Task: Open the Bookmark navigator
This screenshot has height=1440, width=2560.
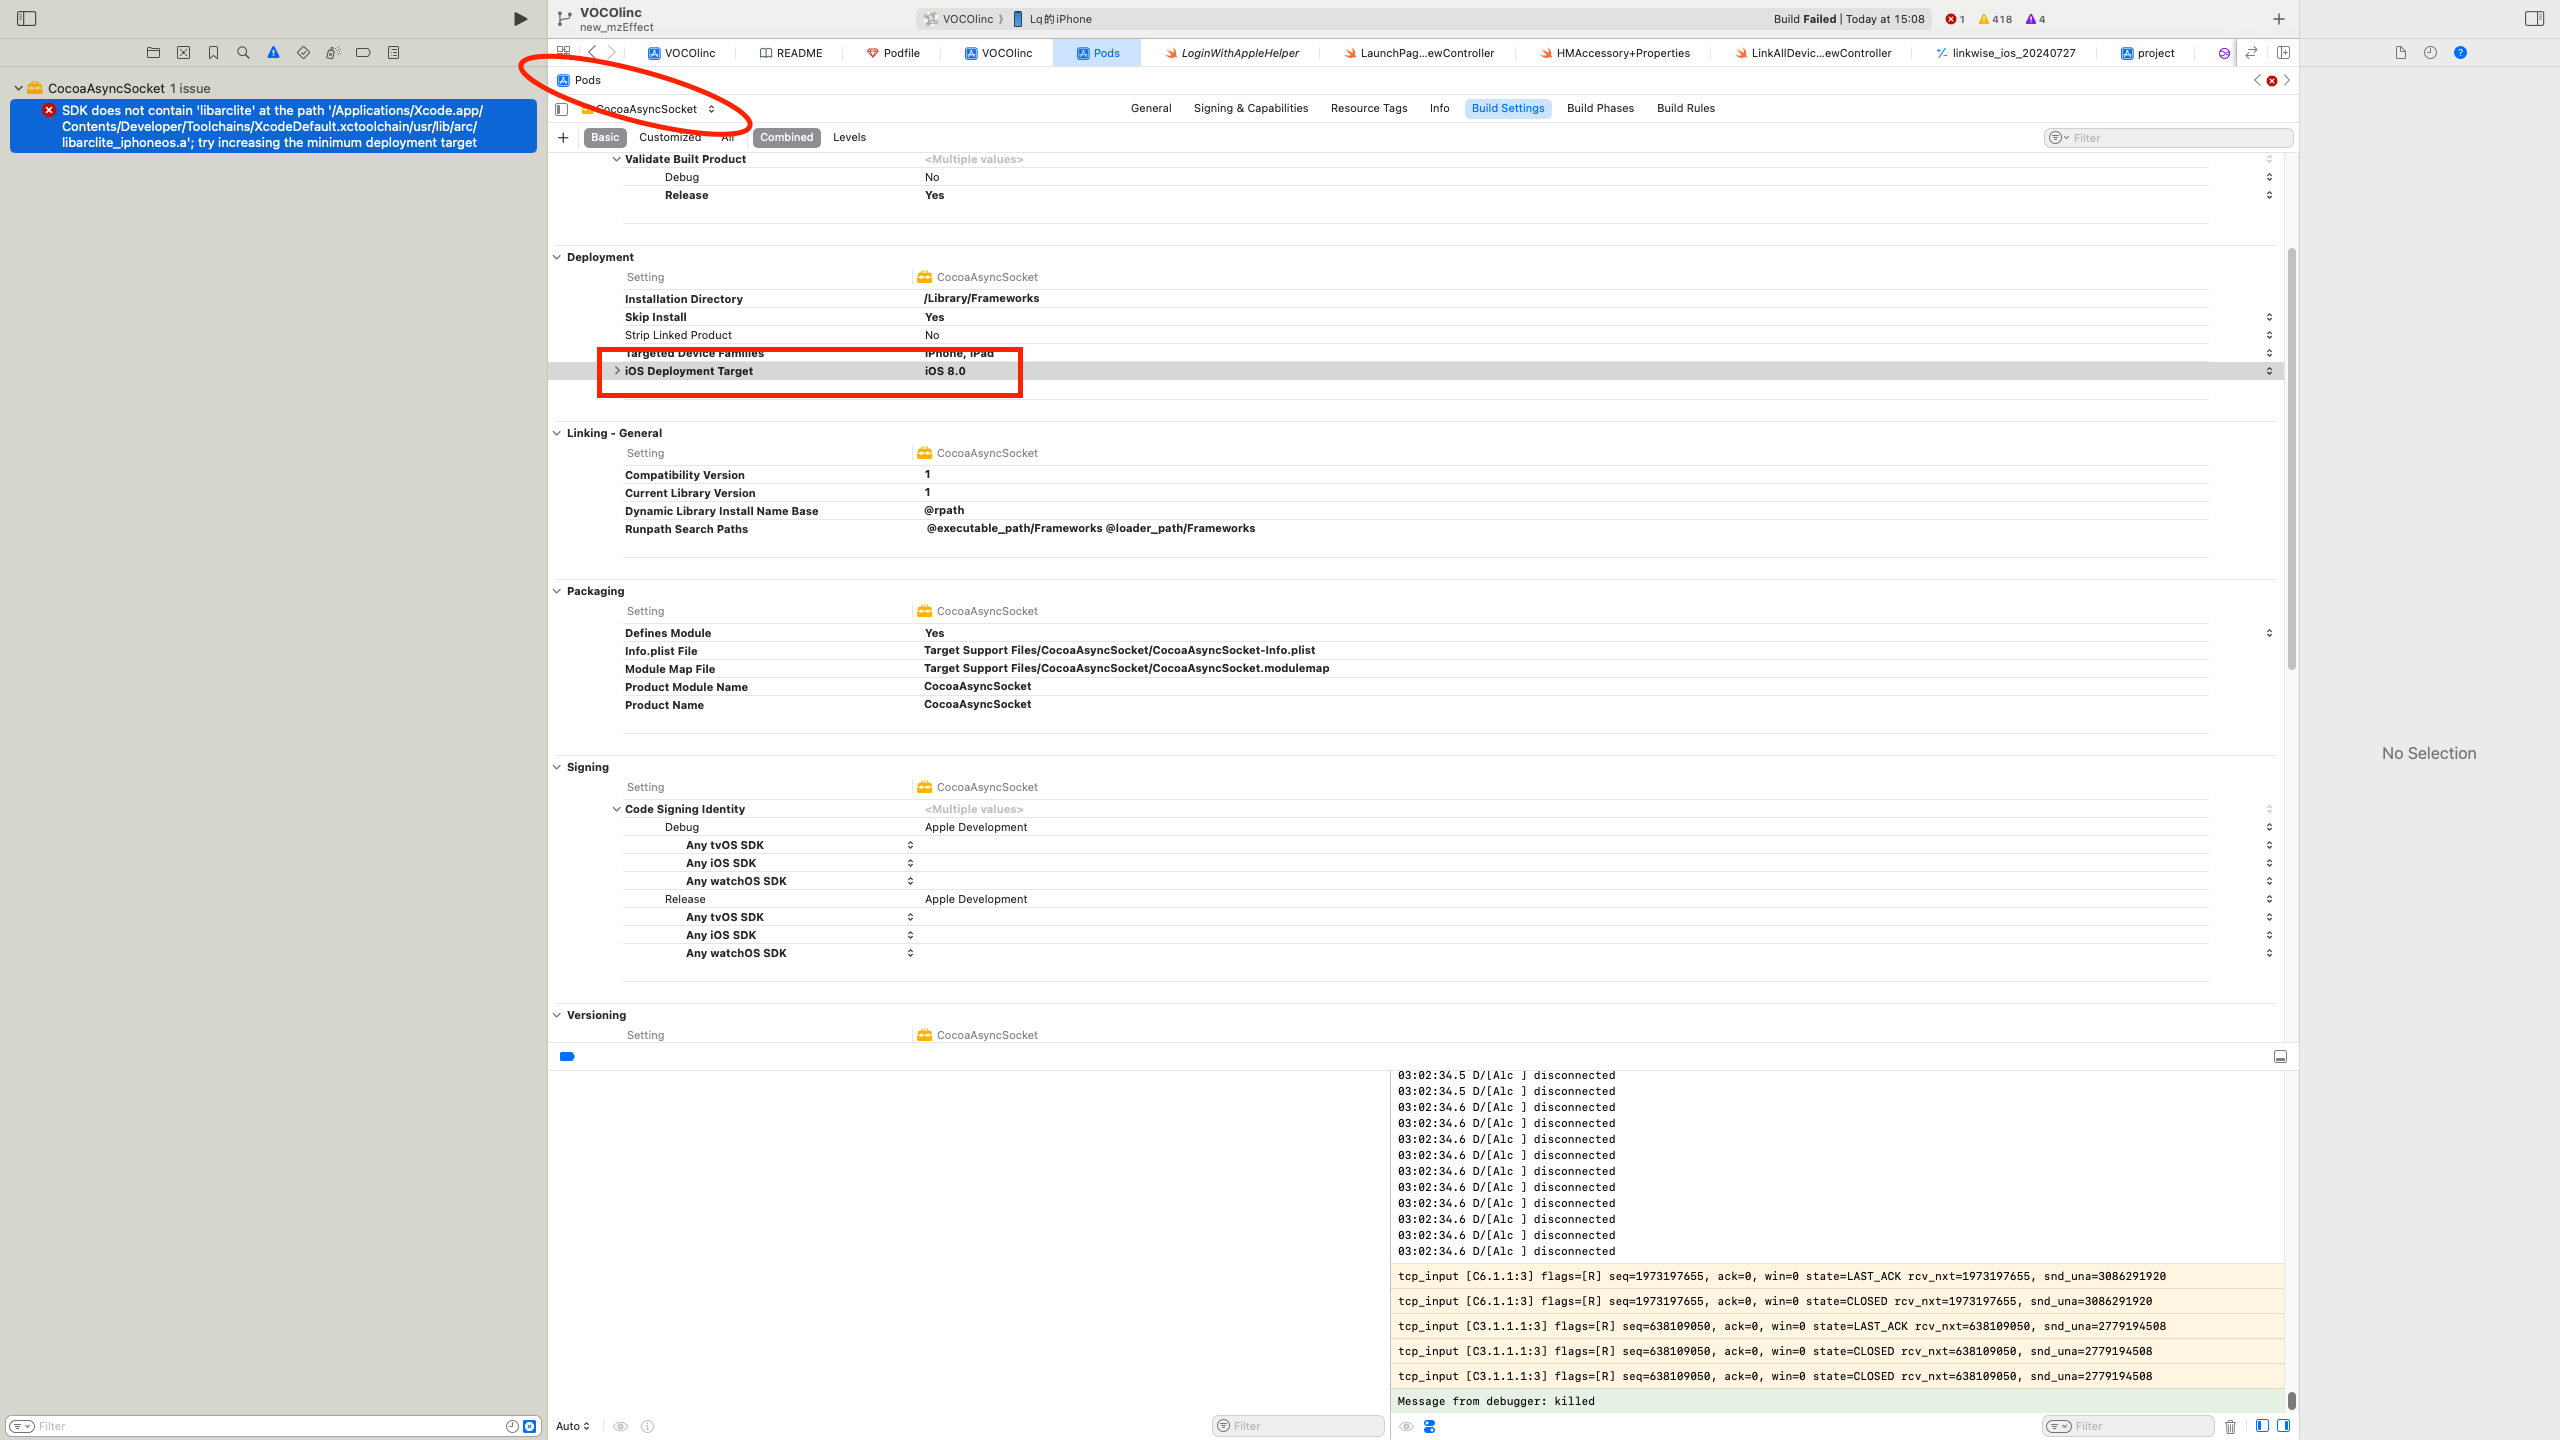Action: tap(213, 53)
